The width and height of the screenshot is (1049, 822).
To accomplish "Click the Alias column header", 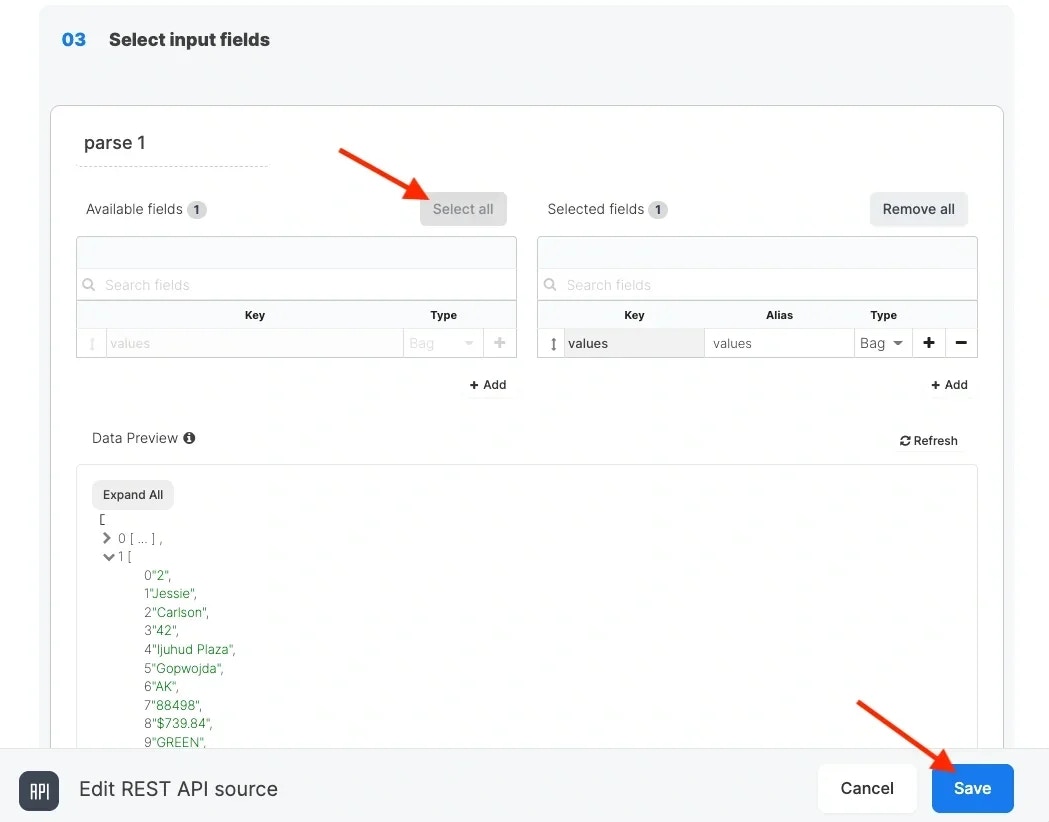I will point(779,315).
